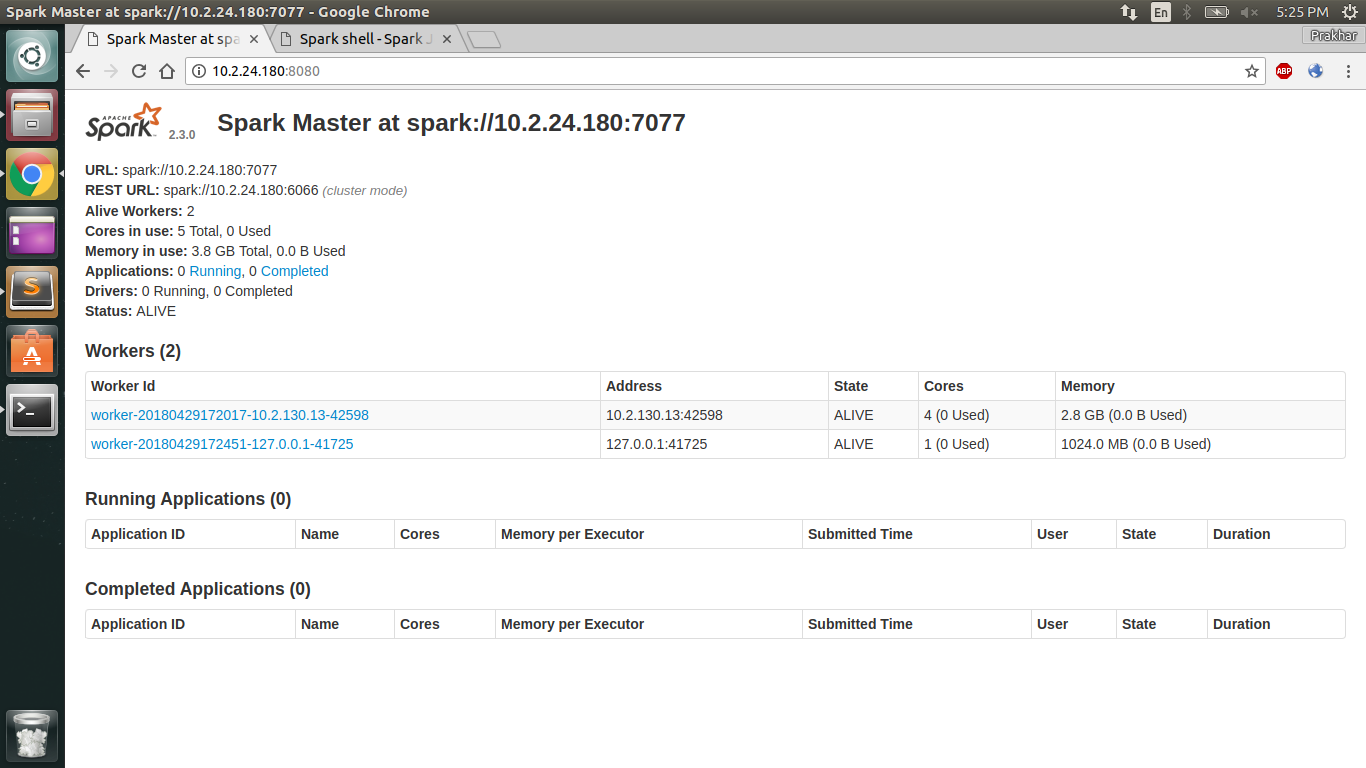Click the Prakhar profile button
Viewport: 1366px width, 768px height.
(x=1333, y=35)
